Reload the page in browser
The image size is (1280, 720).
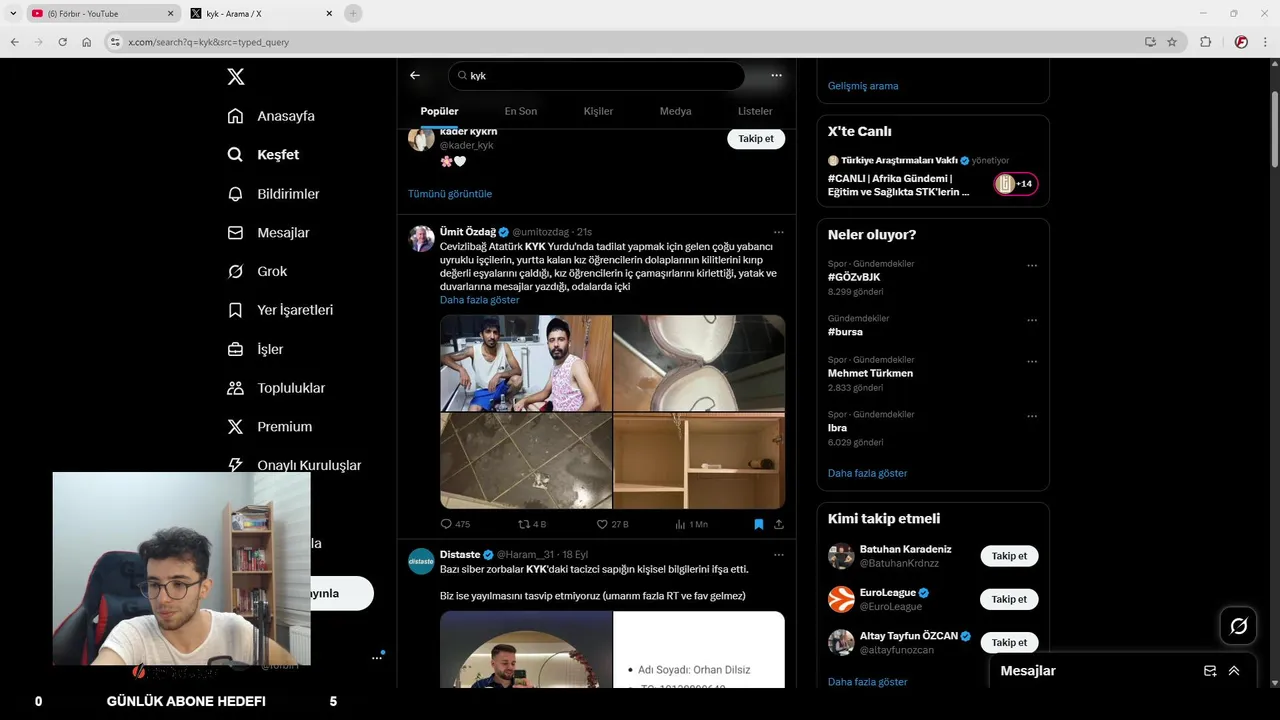pos(62,42)
